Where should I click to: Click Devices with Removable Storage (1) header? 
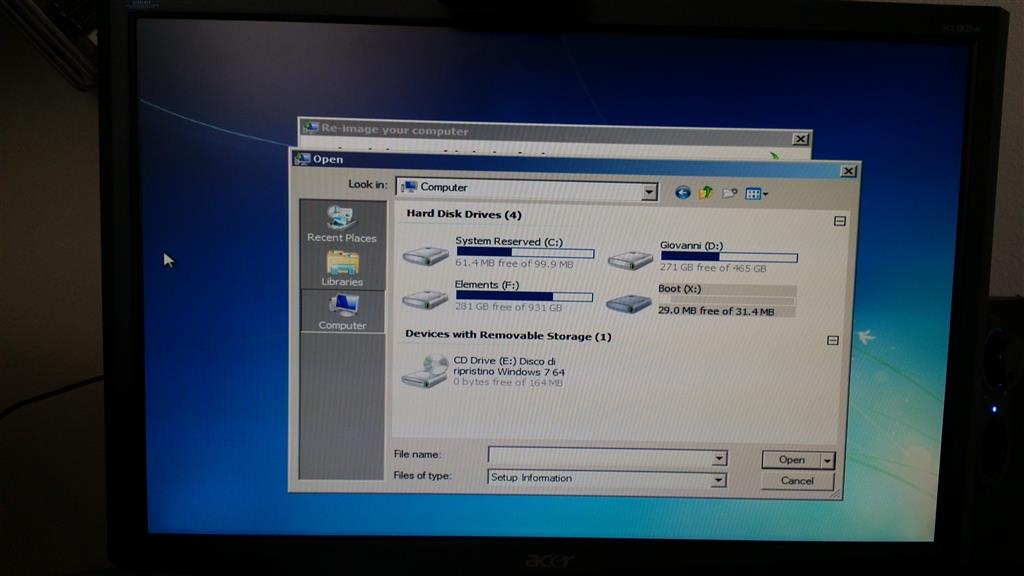pyautogui.click(x=508, y=335)
